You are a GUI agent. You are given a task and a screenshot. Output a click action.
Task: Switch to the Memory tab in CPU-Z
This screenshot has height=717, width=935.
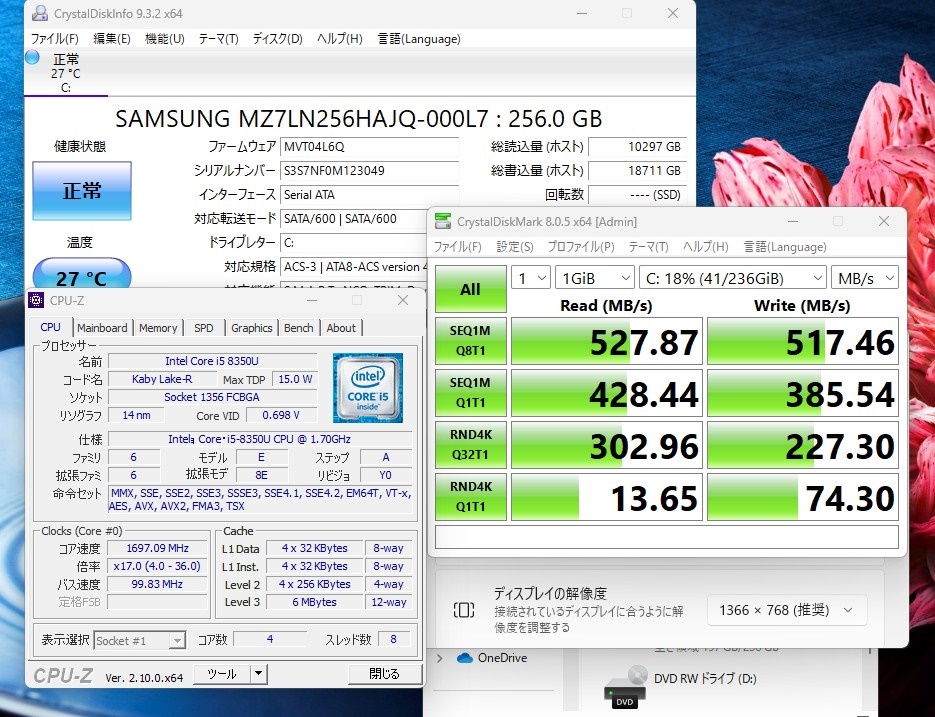(x=158, y=327)
